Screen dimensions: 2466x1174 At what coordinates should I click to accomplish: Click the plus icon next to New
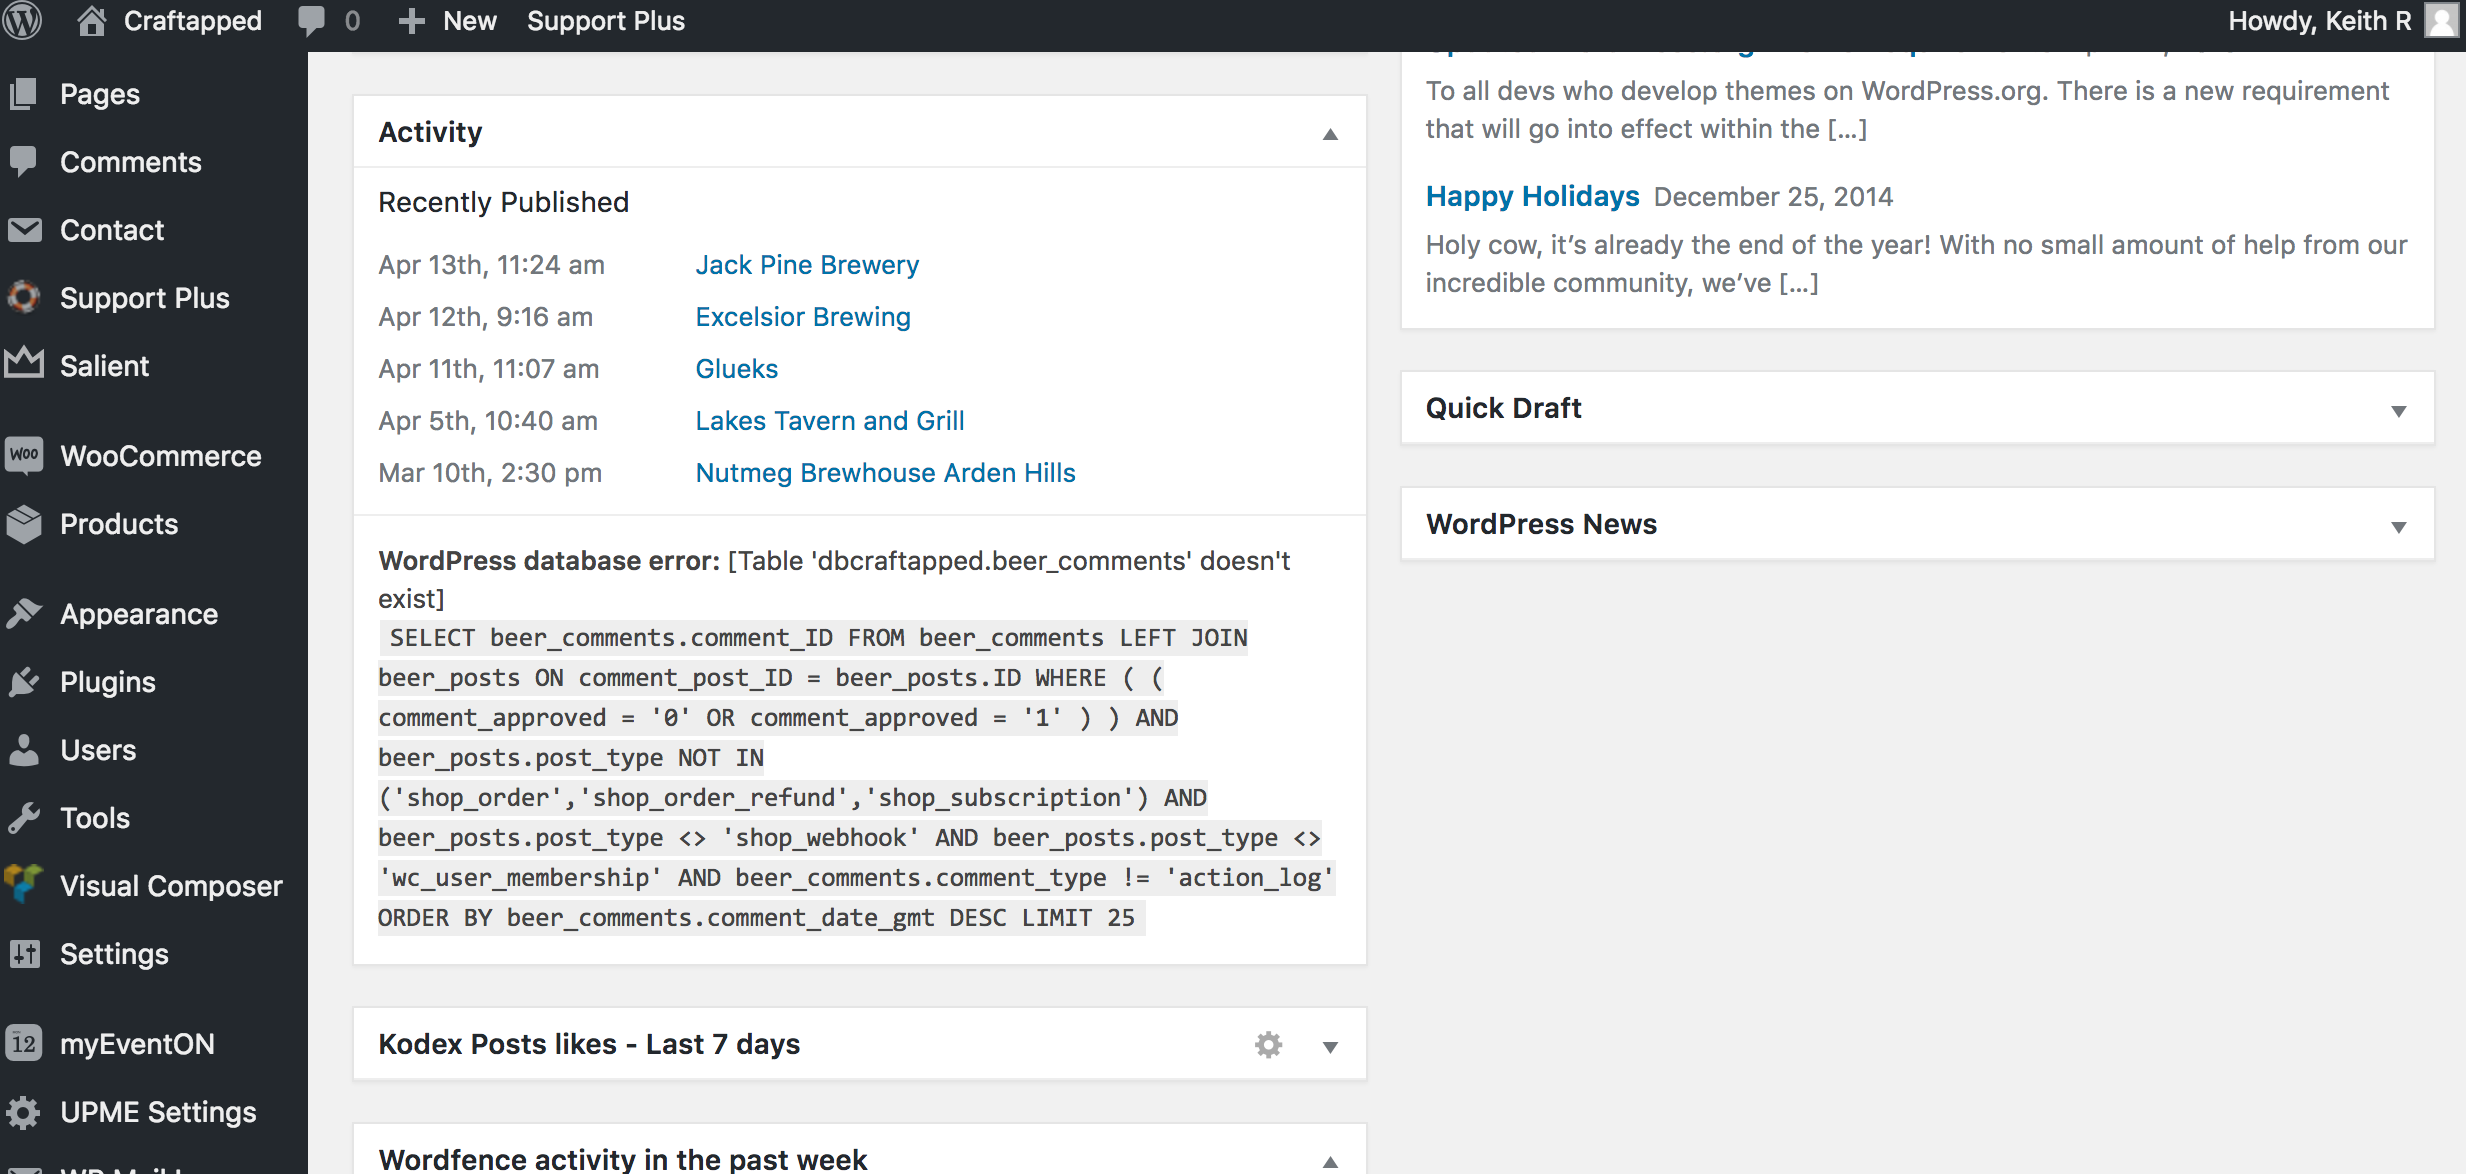click(412, 21)
